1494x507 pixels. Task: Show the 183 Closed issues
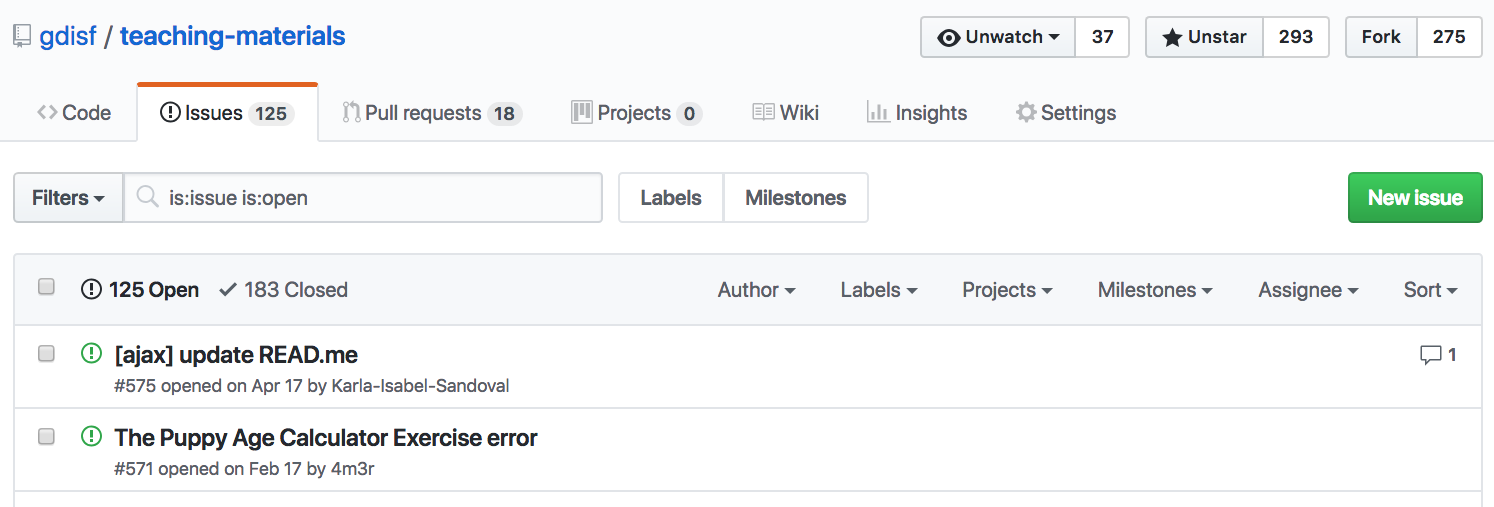(x=283, y=290)
